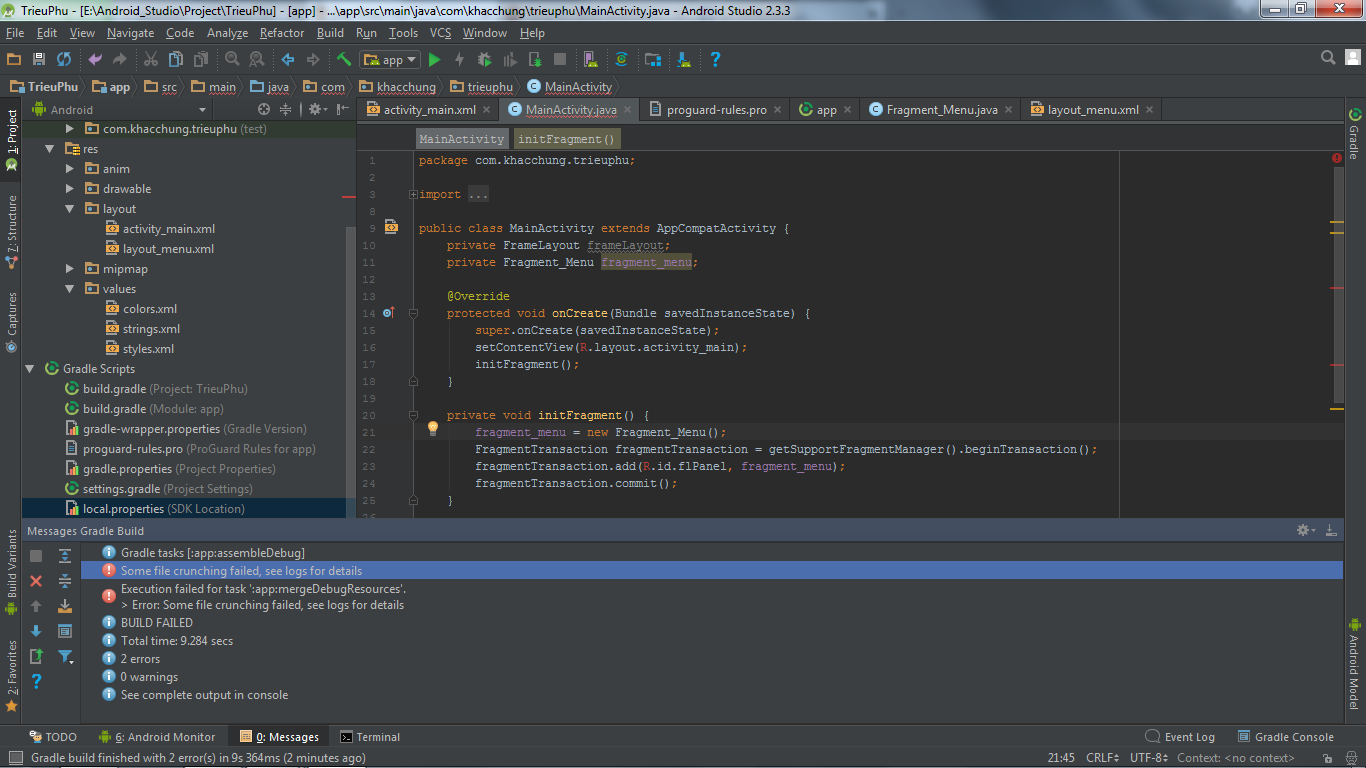Viewport: 1366px width, 768px height.
Task: Switch to the Fragment_Menu.java tab
Action: [x=941, y=110]
